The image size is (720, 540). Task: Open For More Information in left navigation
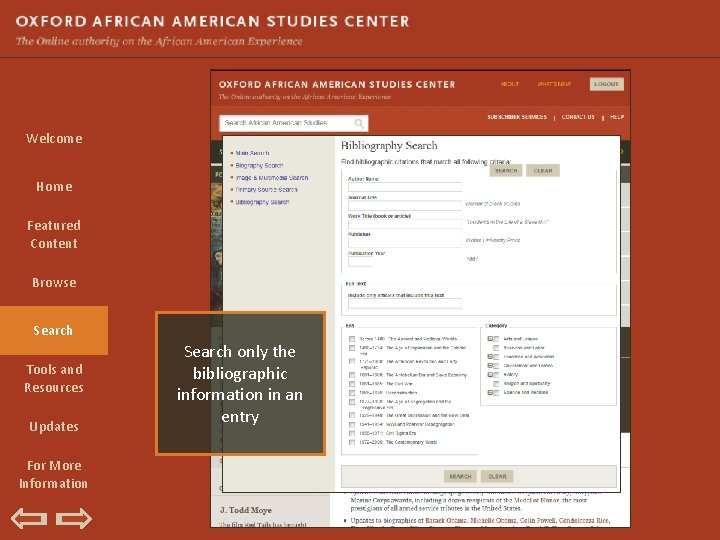pos(54,474)
